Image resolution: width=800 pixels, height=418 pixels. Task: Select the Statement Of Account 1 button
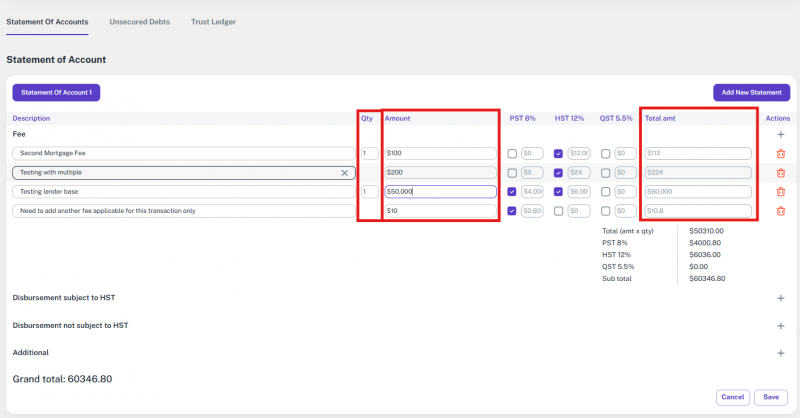pyautogui.click(x=56, y=93)
